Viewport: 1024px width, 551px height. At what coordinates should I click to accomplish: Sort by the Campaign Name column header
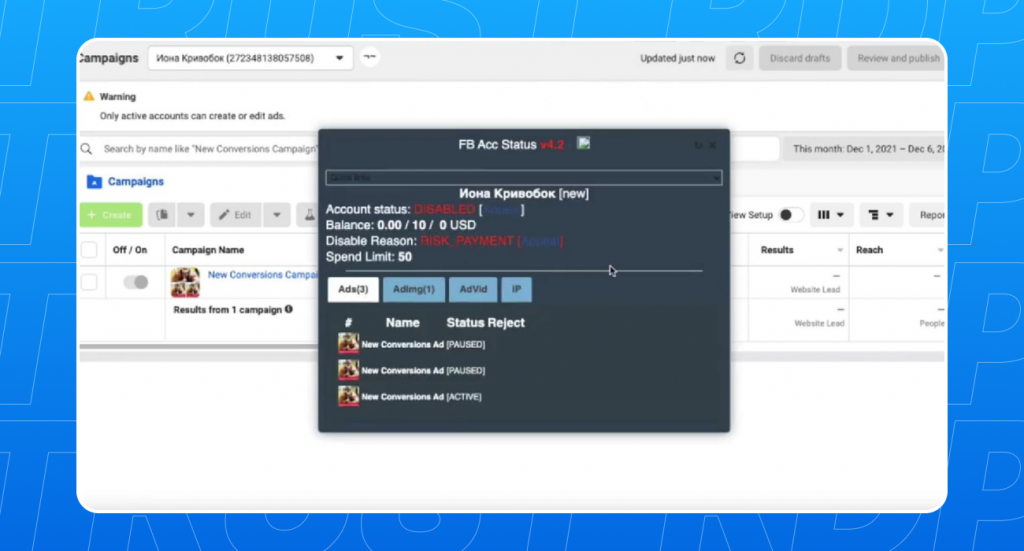click(x=208, y=250)
